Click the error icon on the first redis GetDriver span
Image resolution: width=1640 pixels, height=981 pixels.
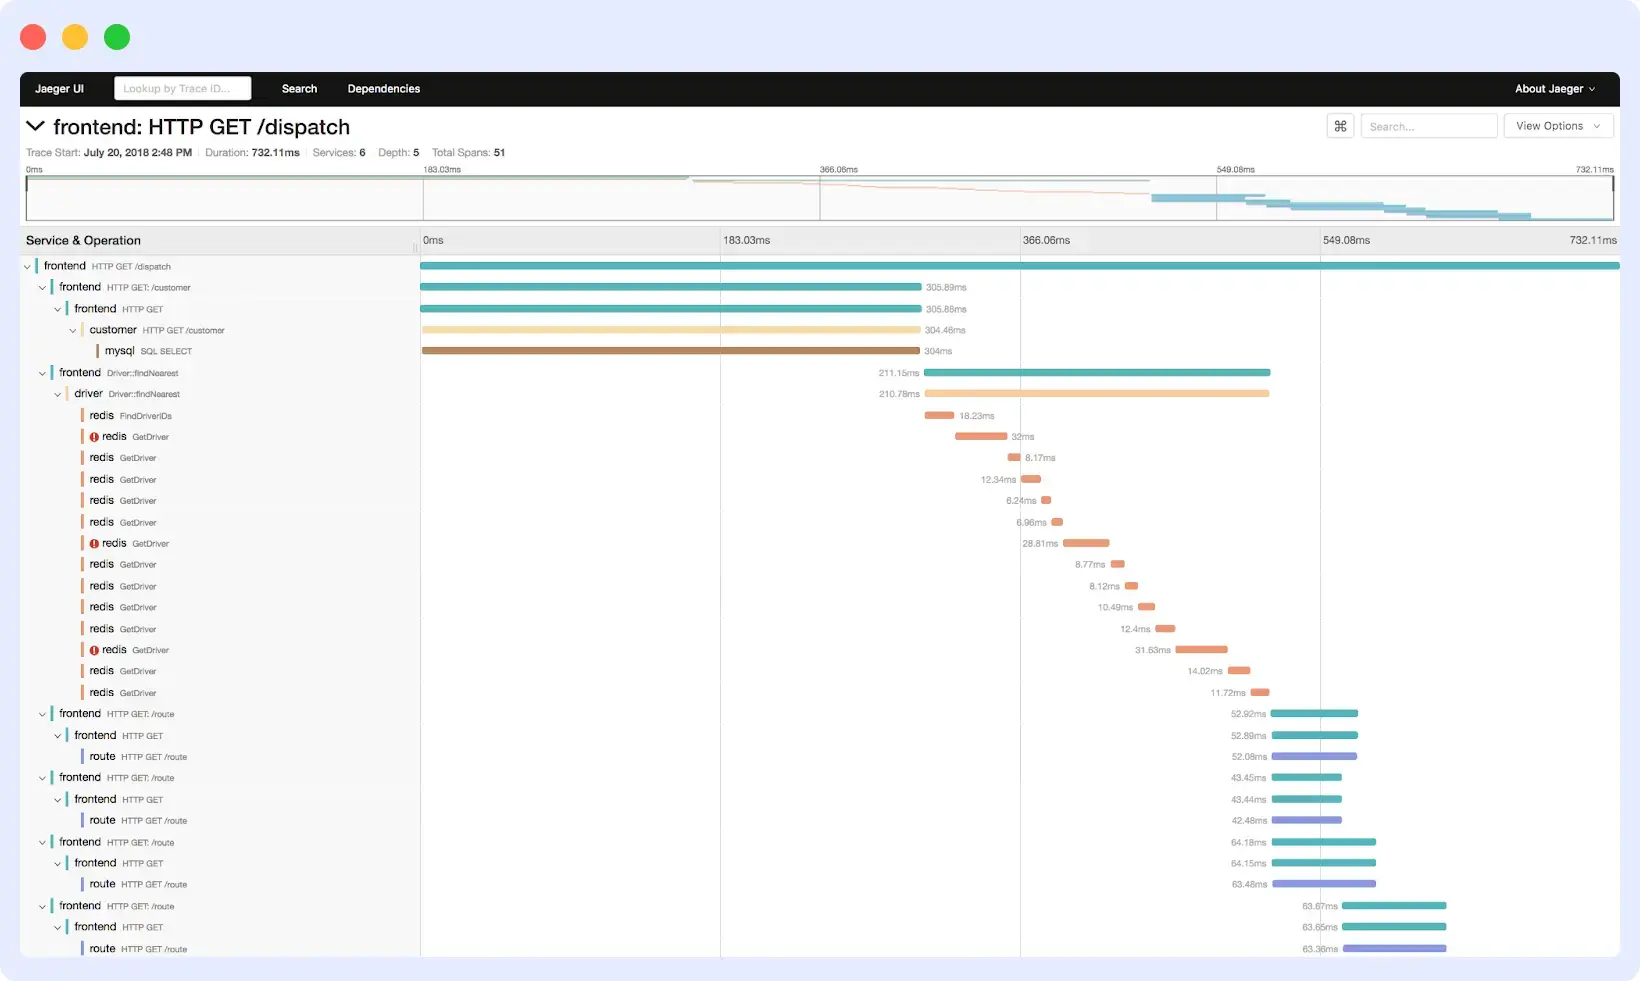(x=93, y=436)
